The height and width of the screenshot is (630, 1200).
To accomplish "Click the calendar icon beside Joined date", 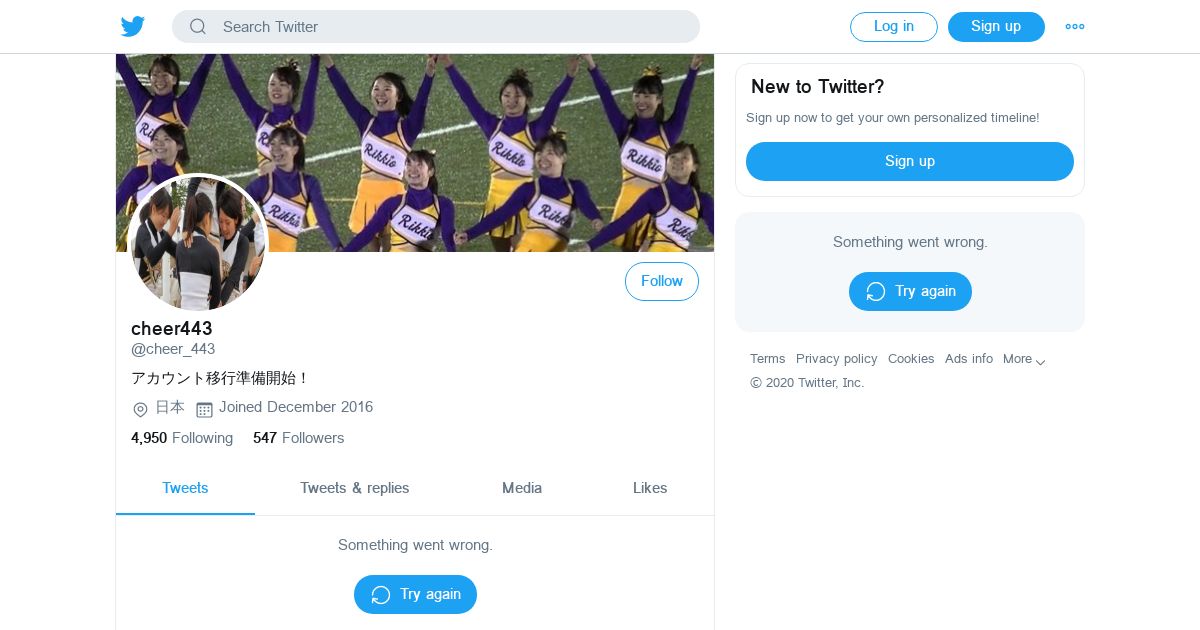I will tap(204, 409).
